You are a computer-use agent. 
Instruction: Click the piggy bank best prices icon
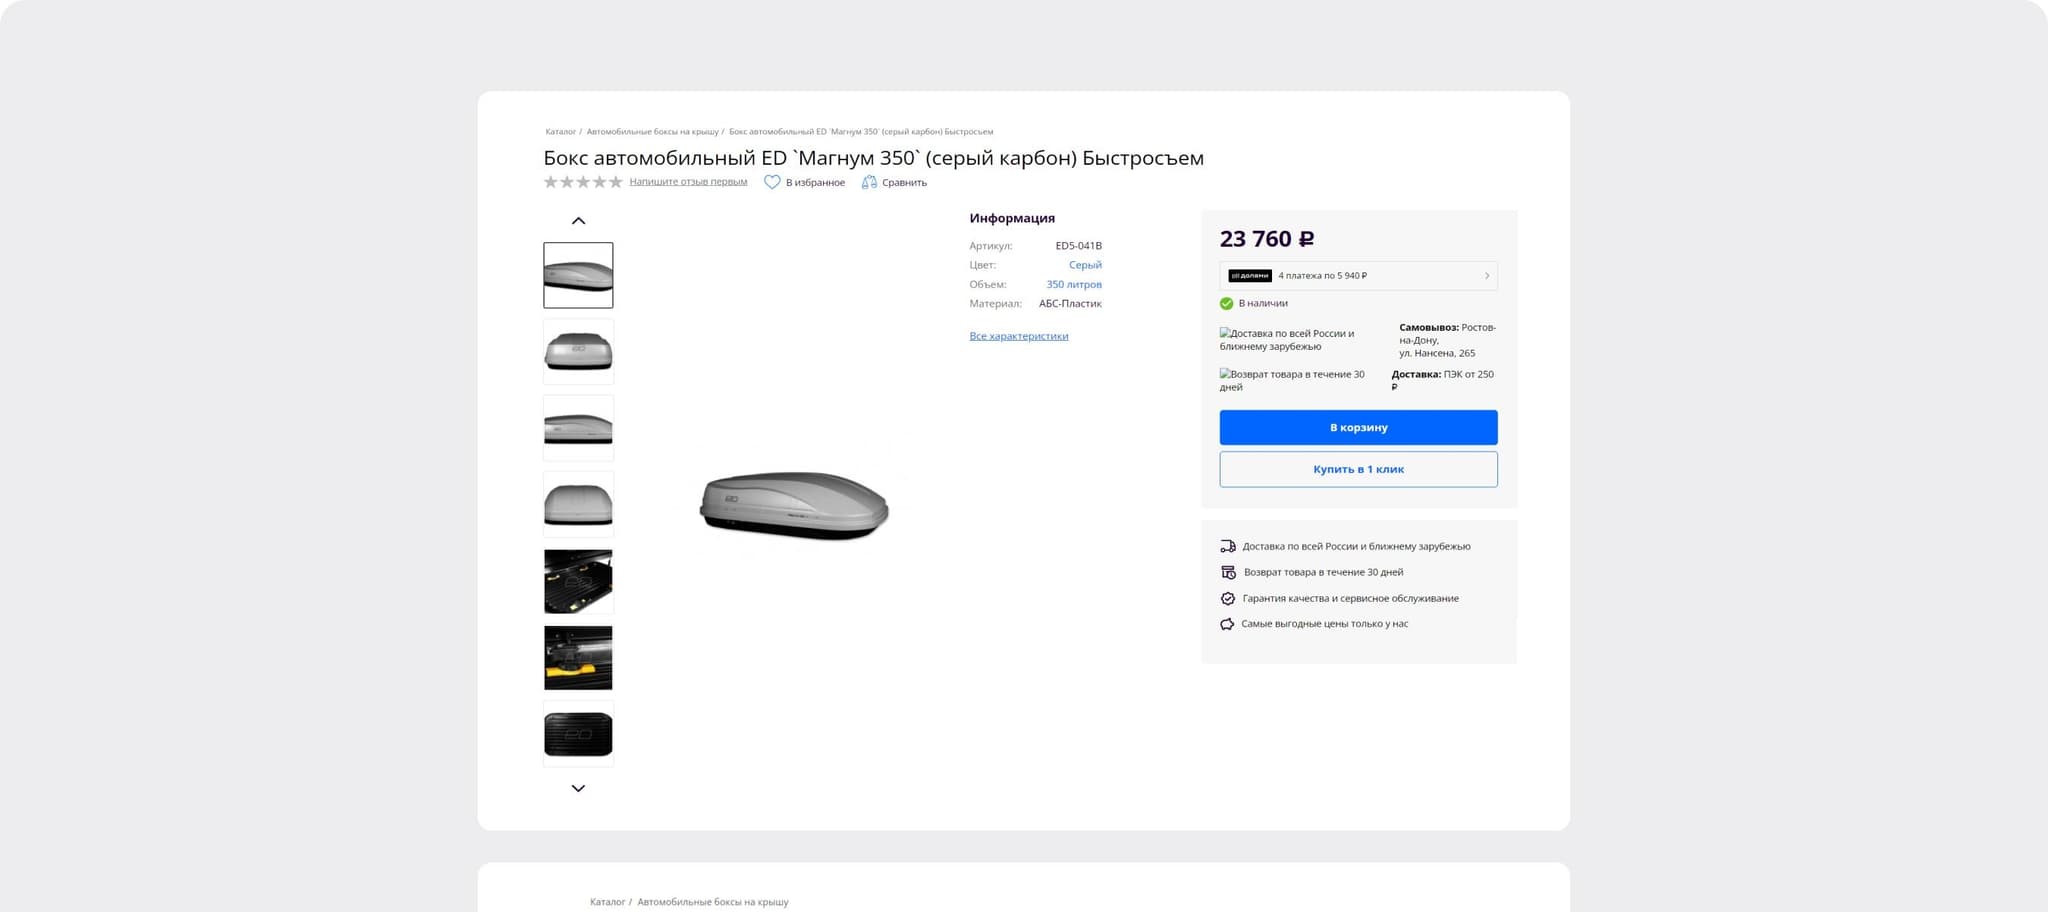[1227, 624]
